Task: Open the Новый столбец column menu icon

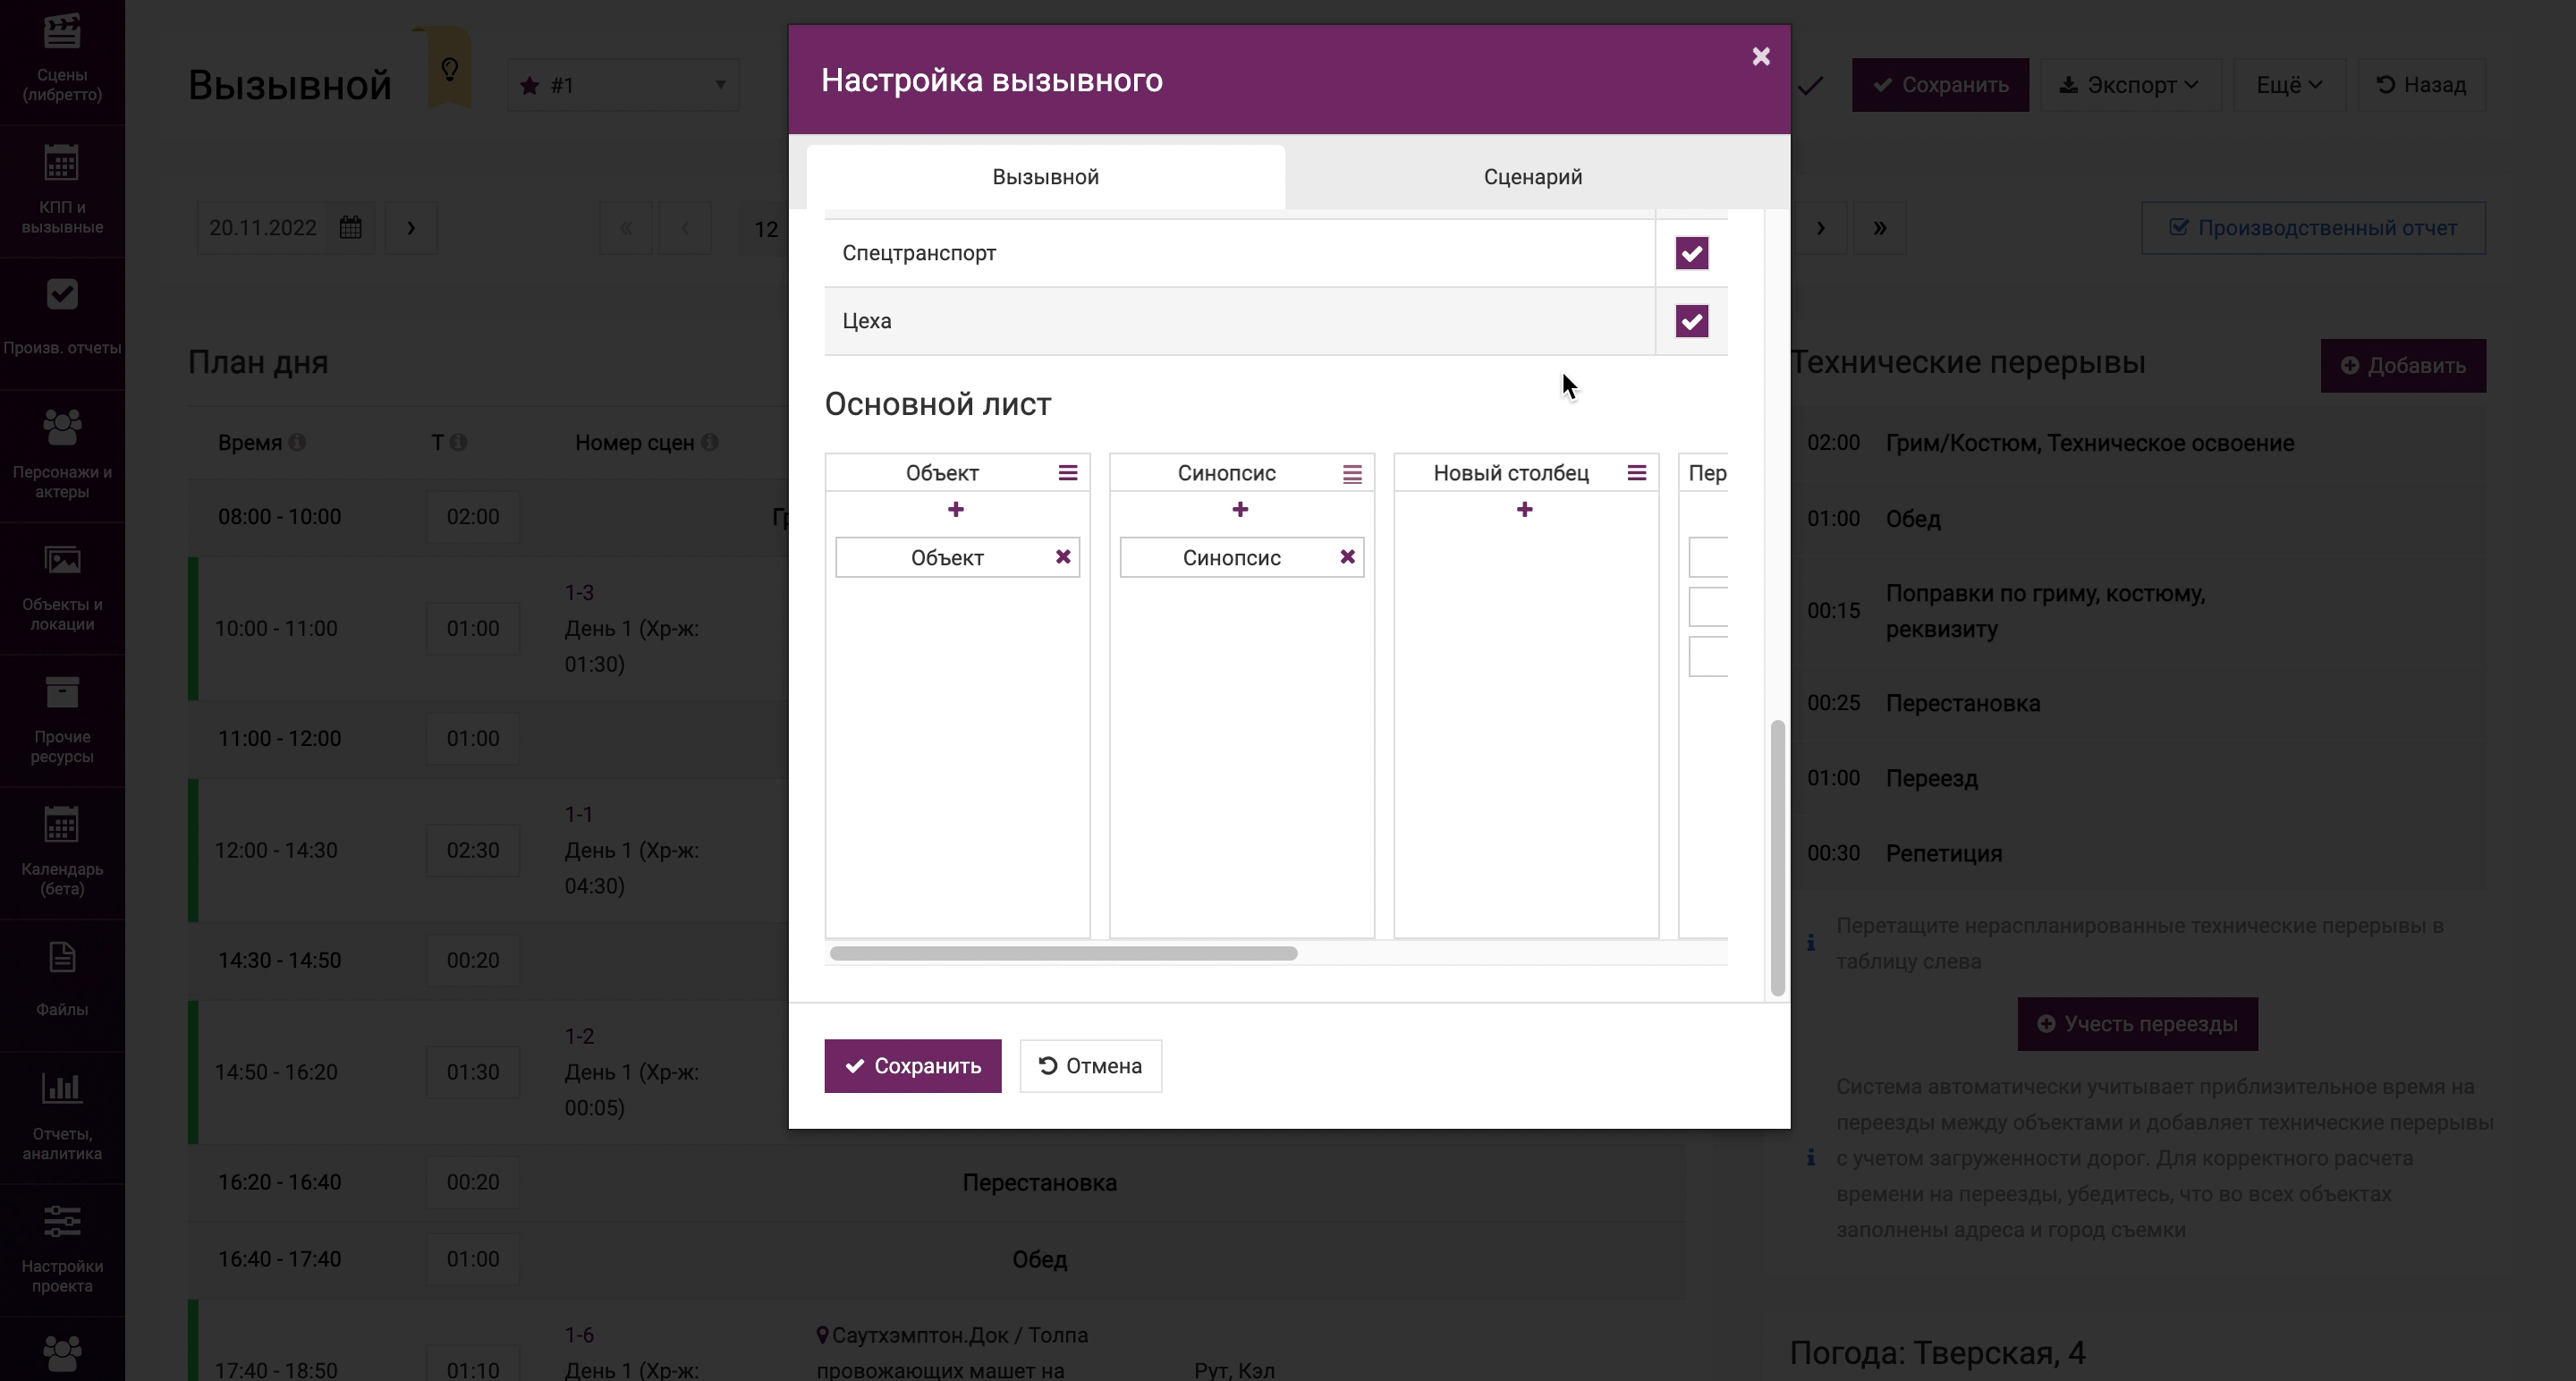Action: pyautogui.click(x=1637, y=473)
